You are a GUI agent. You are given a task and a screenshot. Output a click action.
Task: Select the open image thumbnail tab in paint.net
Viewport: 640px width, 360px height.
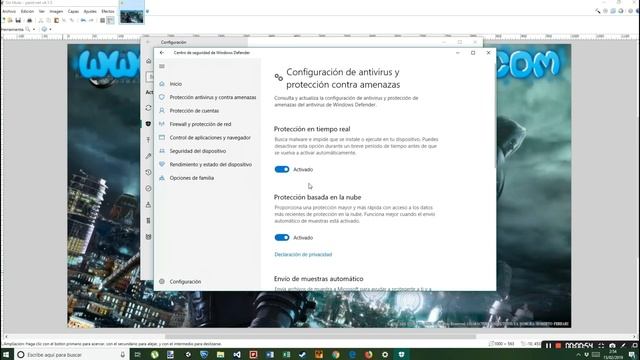tap(132, 14)
